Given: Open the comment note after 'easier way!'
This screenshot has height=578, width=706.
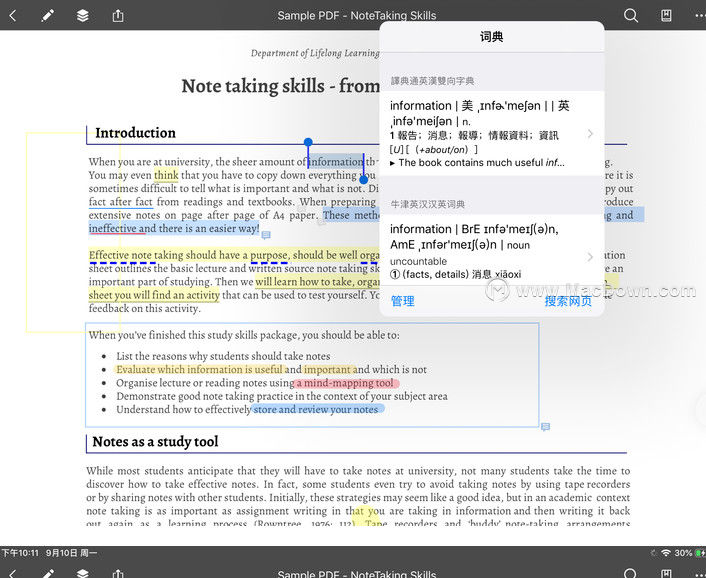Looking at the screenshot, I should tap(266, 235).
